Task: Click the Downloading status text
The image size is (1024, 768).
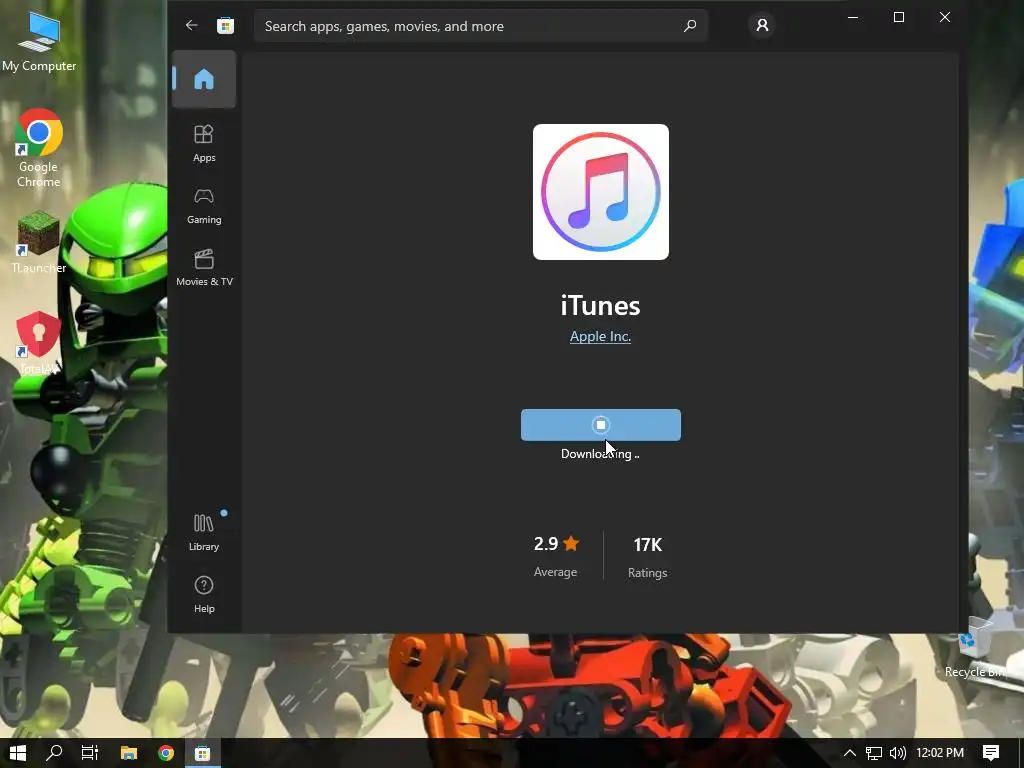Action: (600, 454)
